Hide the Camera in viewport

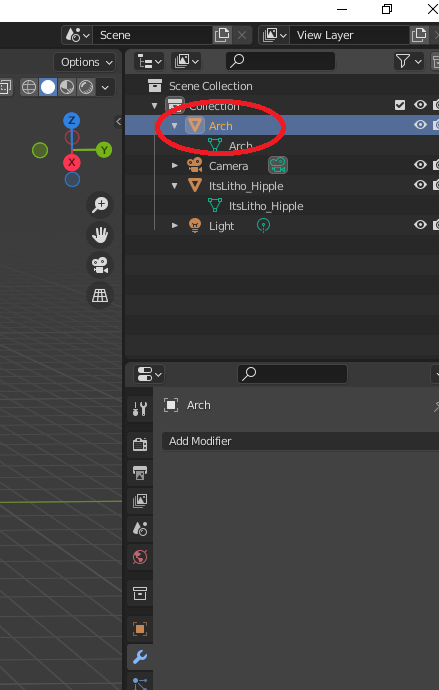click(420, 165)
